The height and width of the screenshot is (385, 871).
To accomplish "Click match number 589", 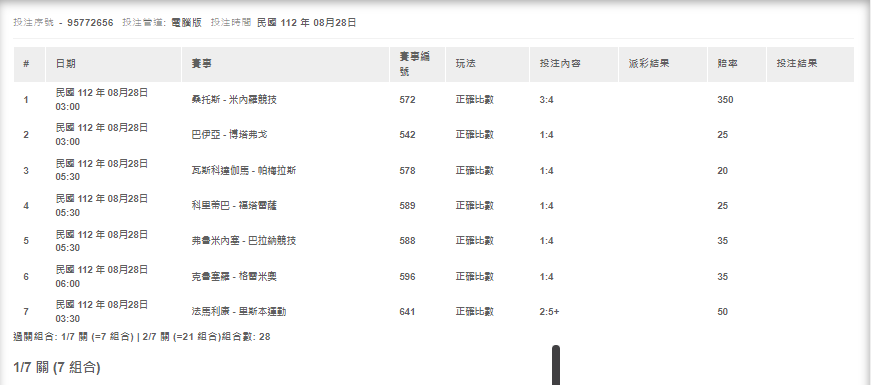I will coord(407,206).
